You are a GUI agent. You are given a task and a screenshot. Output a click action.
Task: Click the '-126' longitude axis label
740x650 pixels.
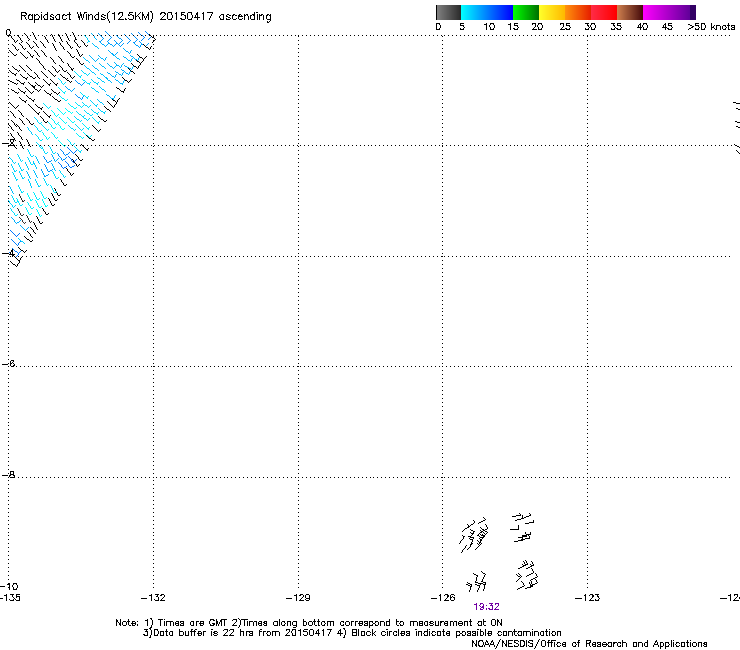(443, 598)
